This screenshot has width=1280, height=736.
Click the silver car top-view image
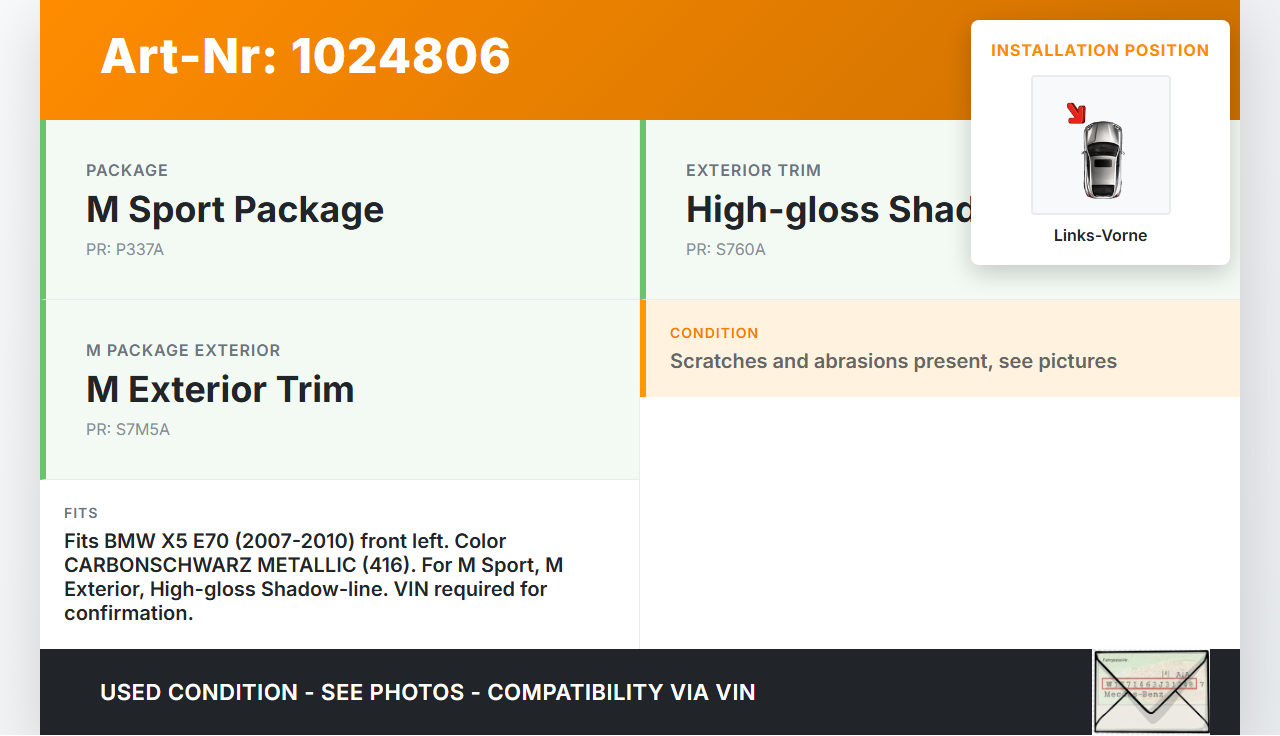coord(1102,159)
